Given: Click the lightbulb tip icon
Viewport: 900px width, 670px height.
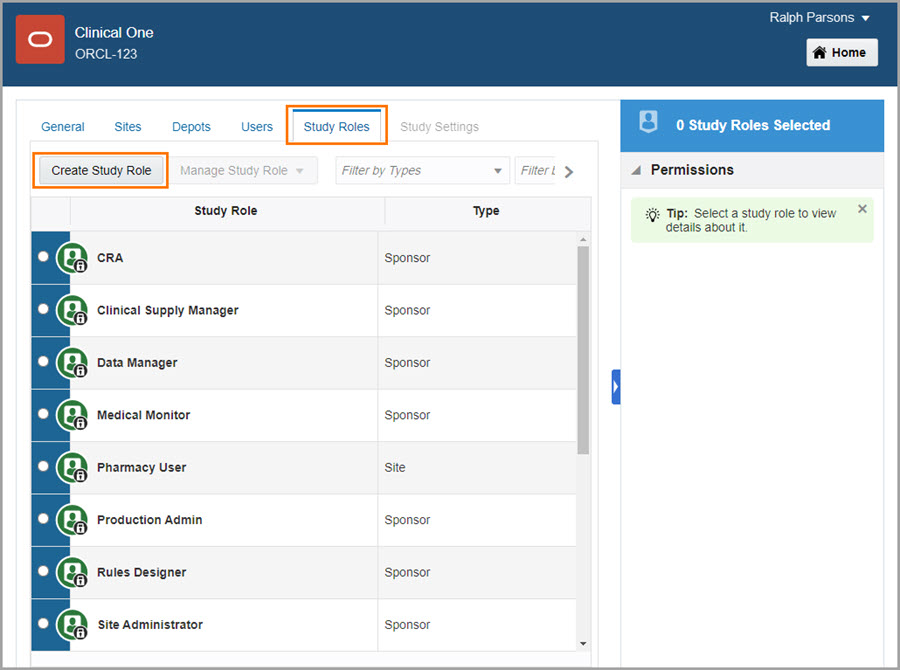Looking at the screenshot, I should [x=652, y=214].
